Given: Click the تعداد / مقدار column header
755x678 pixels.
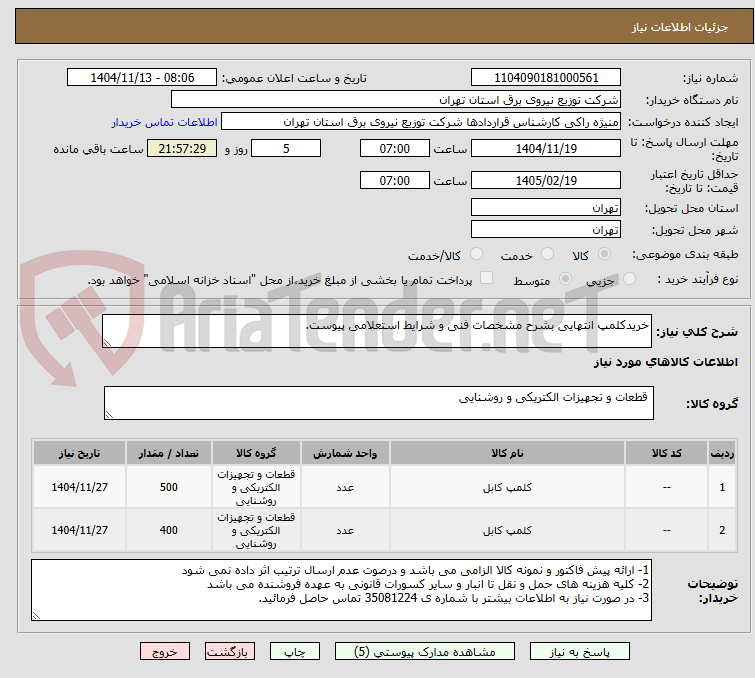Looking at the screenshot, I should coord(169,453).
